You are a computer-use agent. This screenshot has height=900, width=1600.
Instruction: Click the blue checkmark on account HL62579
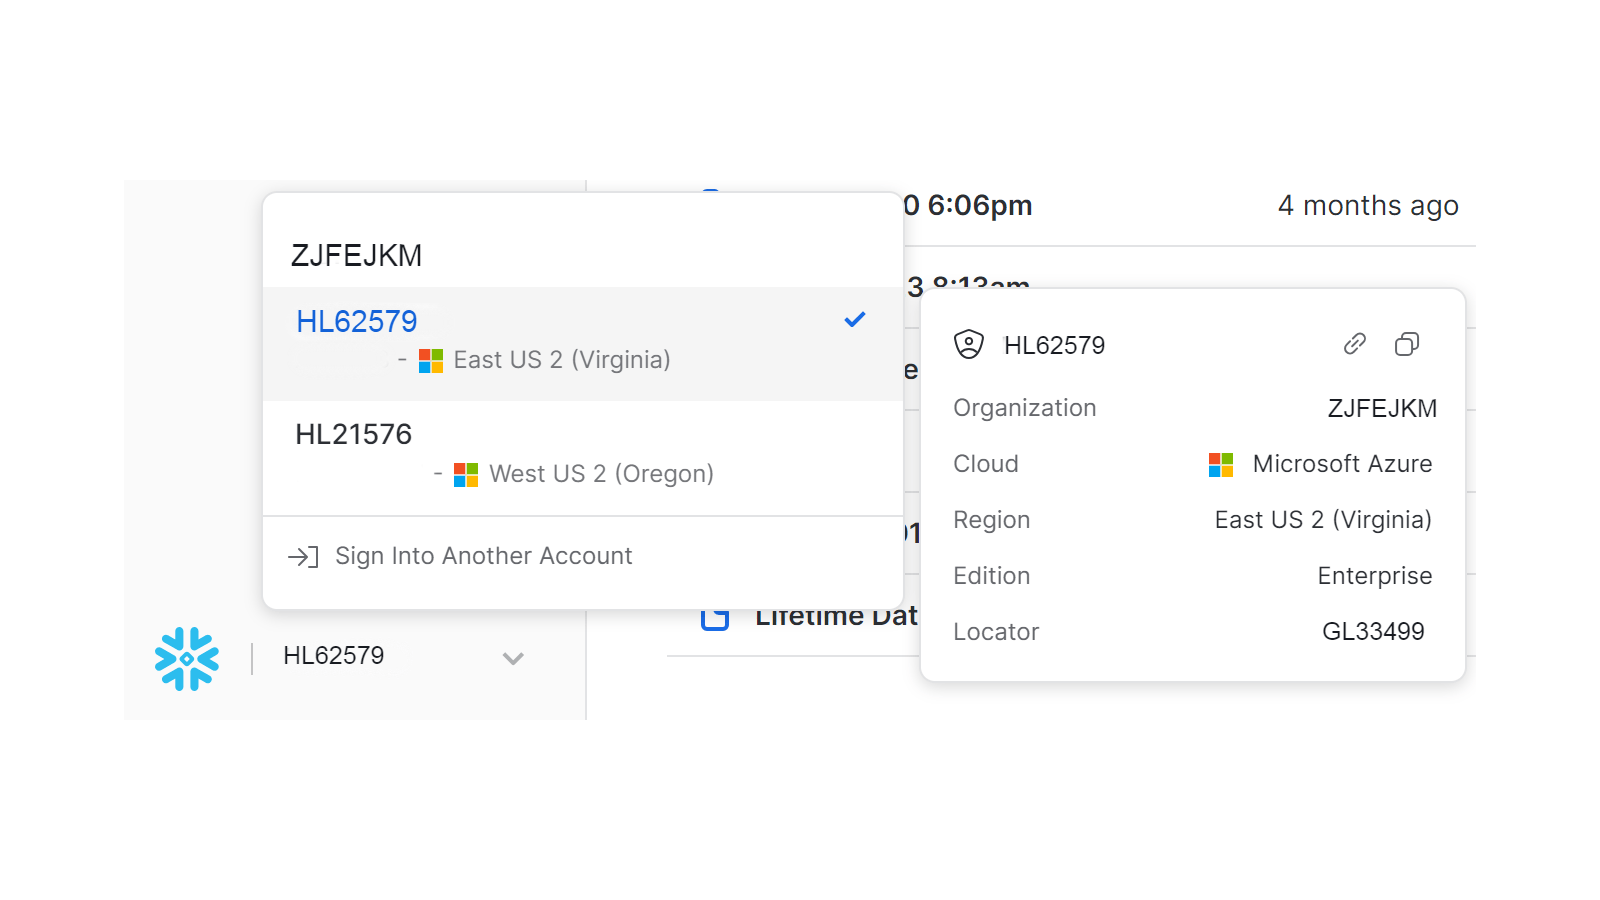point(855,320)
